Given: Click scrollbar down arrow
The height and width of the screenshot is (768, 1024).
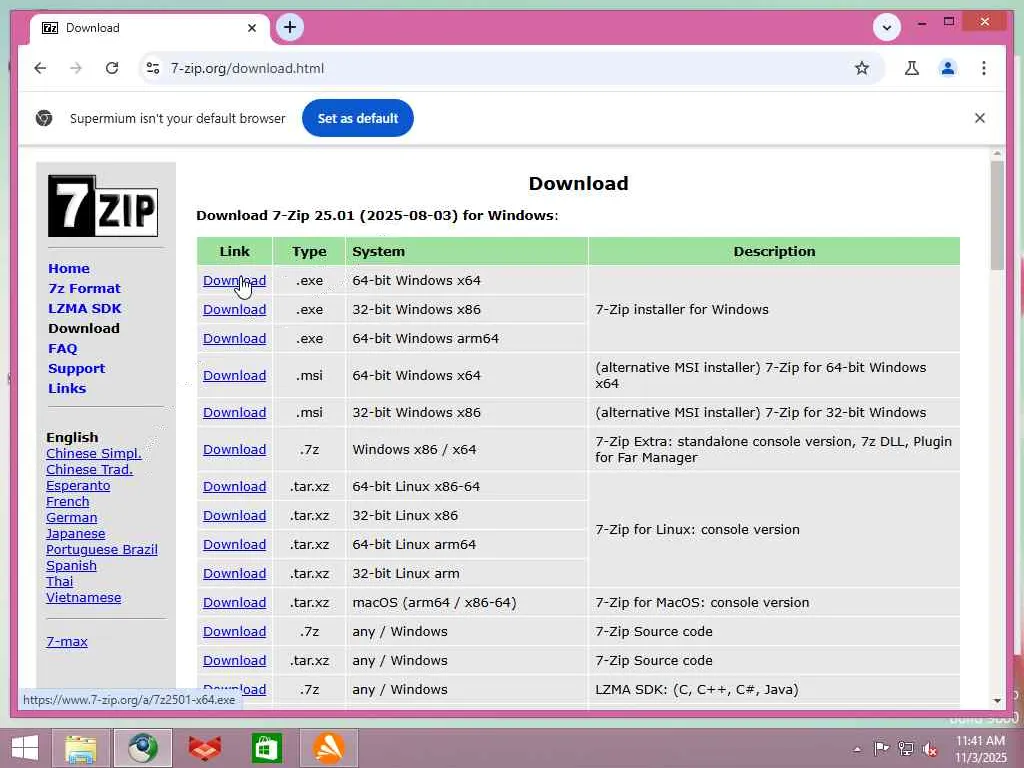Looking at the screenshot, I should click(x=997, y=701).
